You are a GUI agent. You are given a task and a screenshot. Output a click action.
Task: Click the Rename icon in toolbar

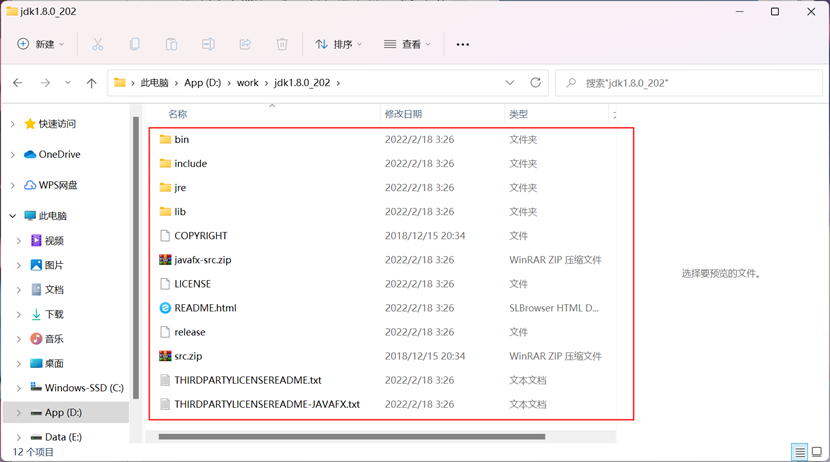coord(208,44)
